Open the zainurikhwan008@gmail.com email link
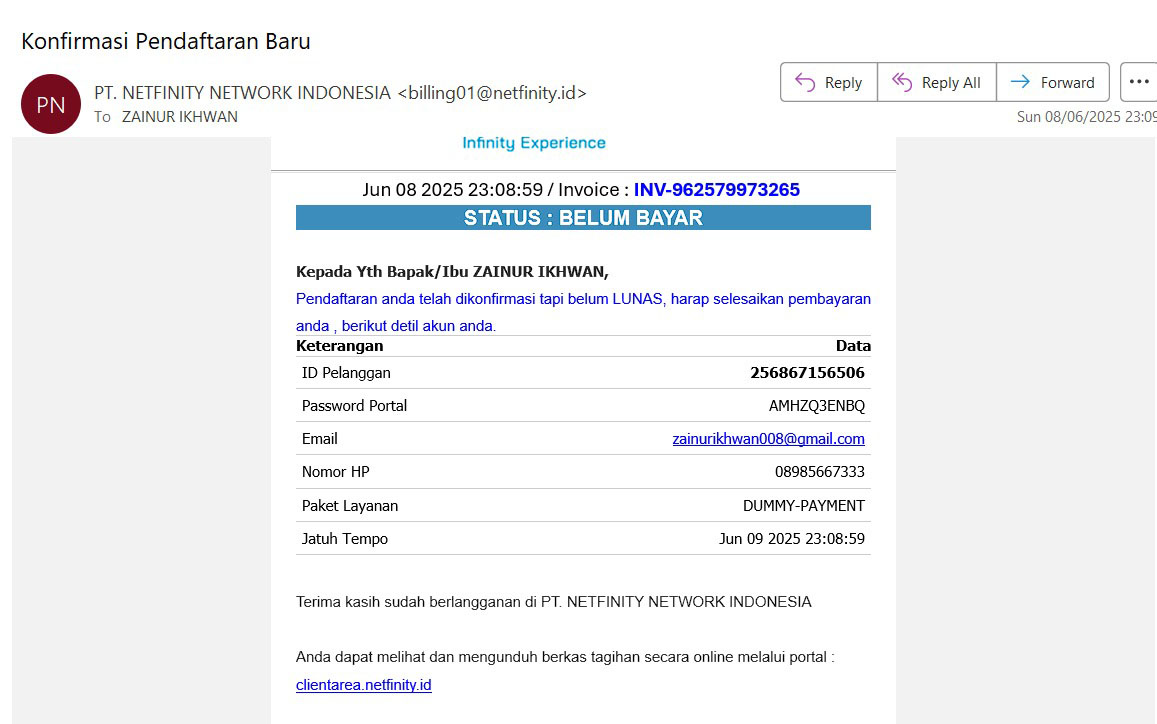The height and width of the screenshot is (724, 1157). click(x=768, y=439)
